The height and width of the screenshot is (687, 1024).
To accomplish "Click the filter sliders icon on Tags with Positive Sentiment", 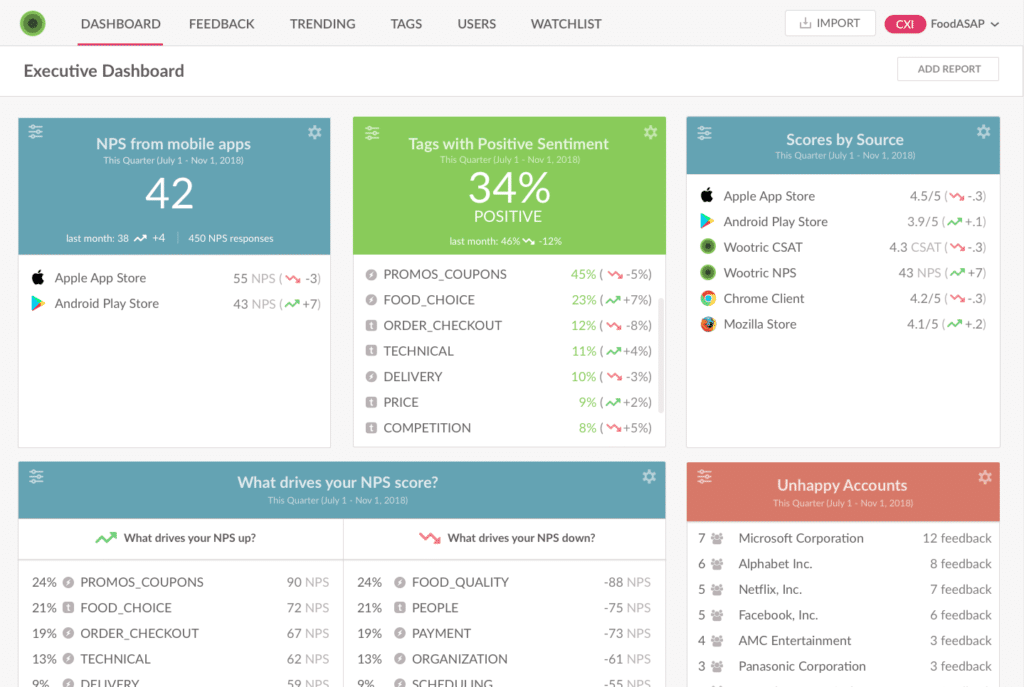I will pyautogui.click(x=371, y=131).
